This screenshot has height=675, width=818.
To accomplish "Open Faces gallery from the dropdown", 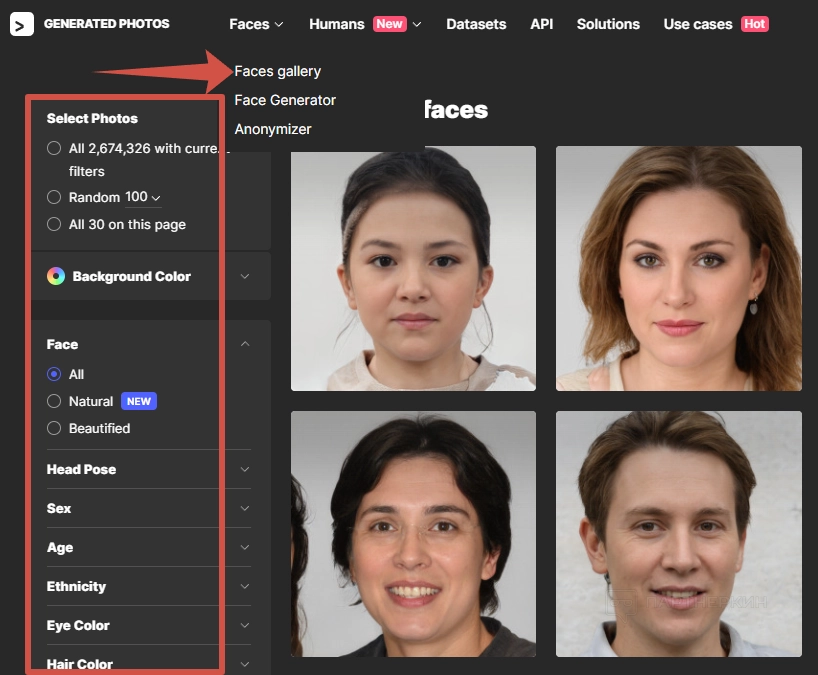I will (x=278, y=71).
